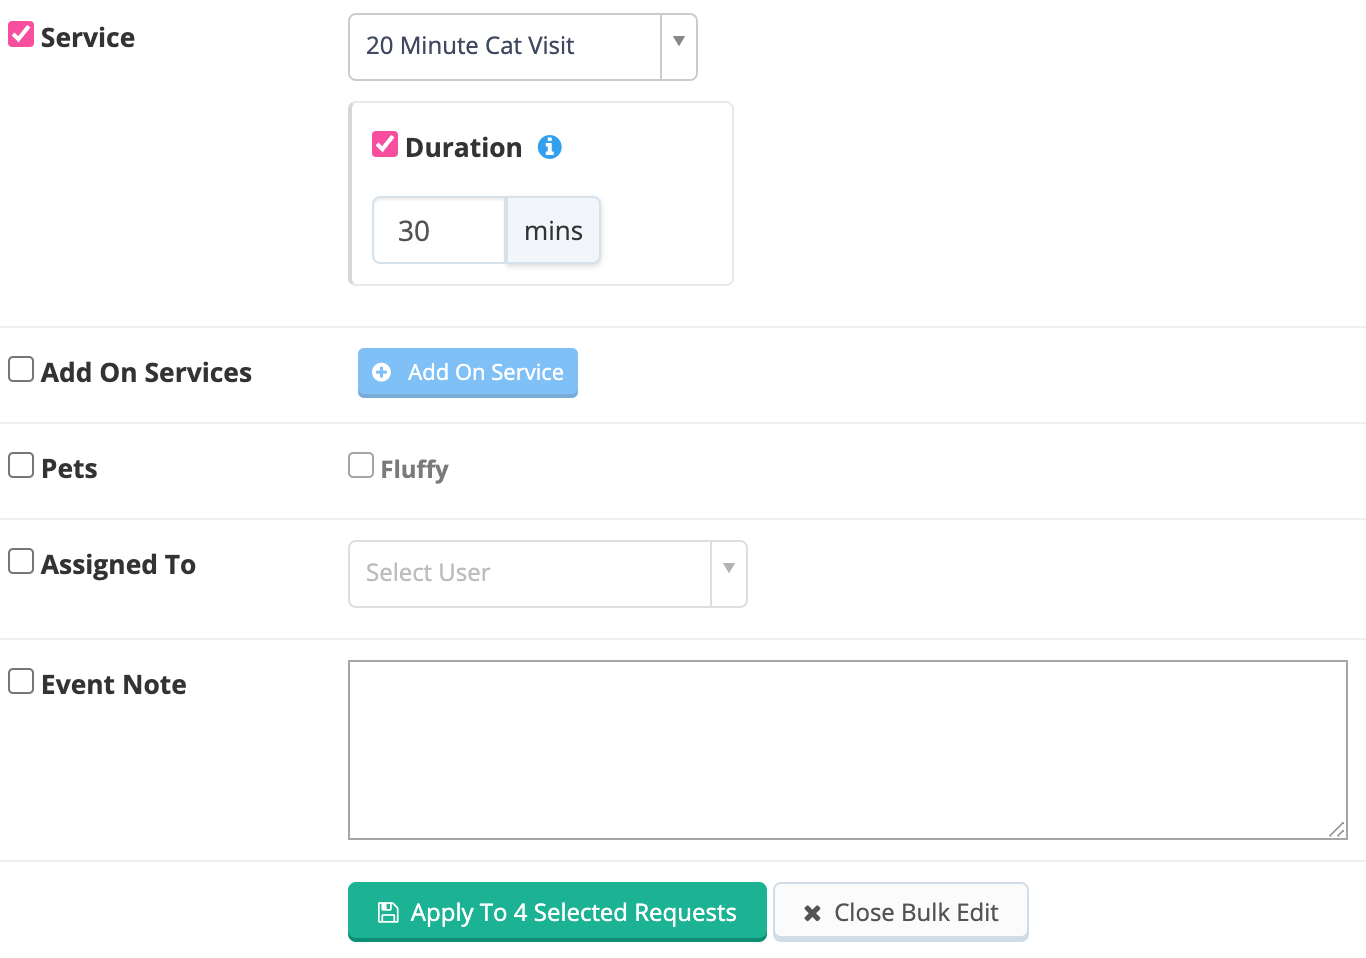
Task: Click the plus icon on Add On Service
Action: point(382,372)
